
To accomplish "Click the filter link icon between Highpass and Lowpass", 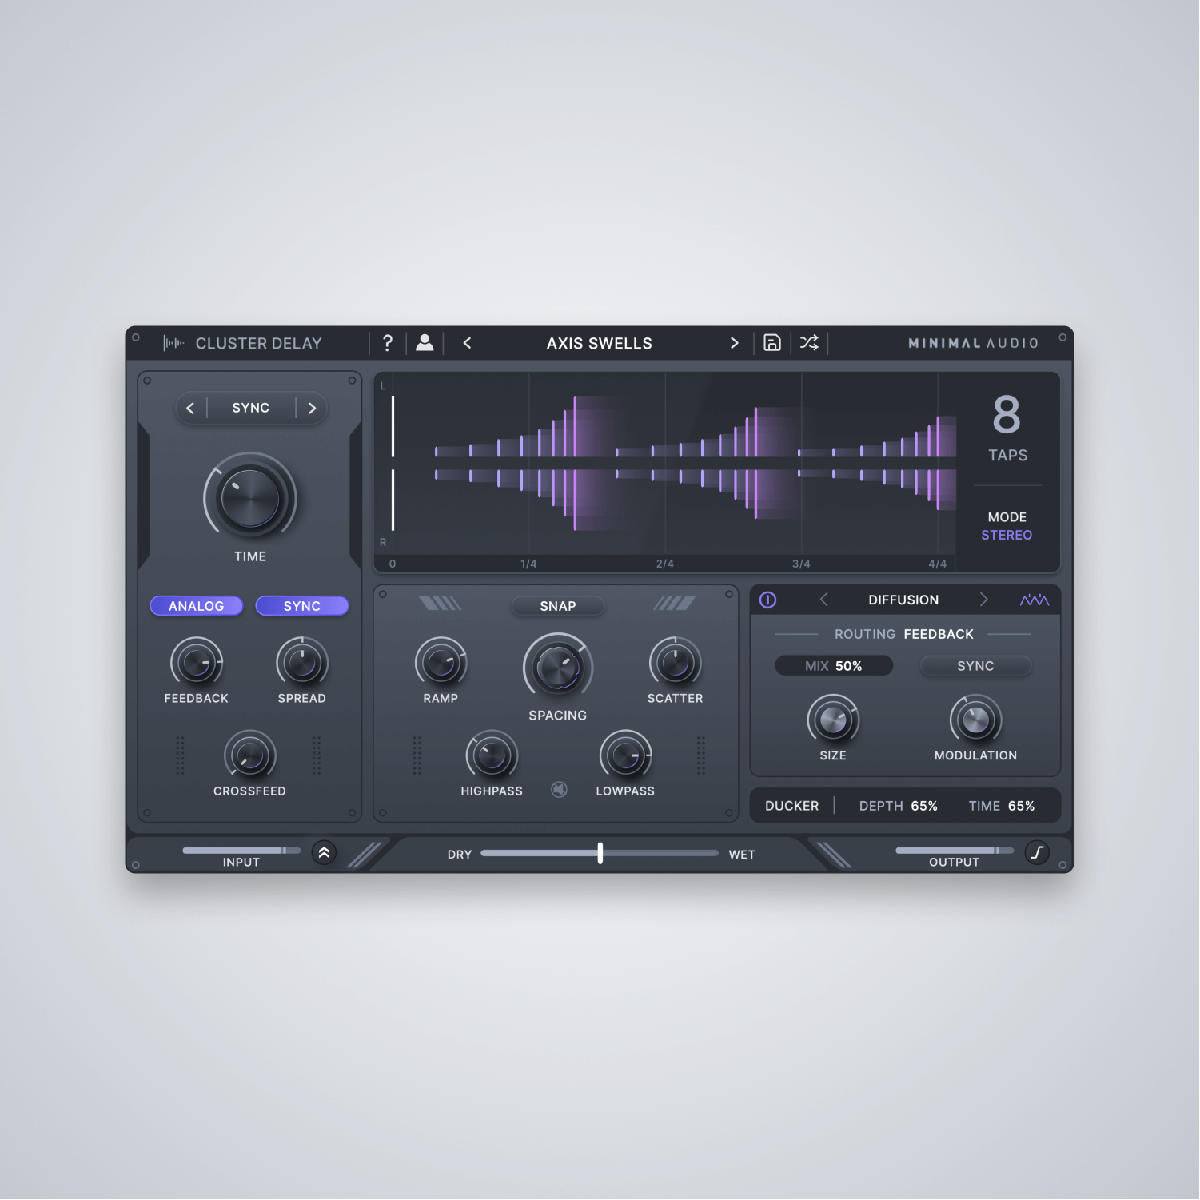I will pos(559,790).
